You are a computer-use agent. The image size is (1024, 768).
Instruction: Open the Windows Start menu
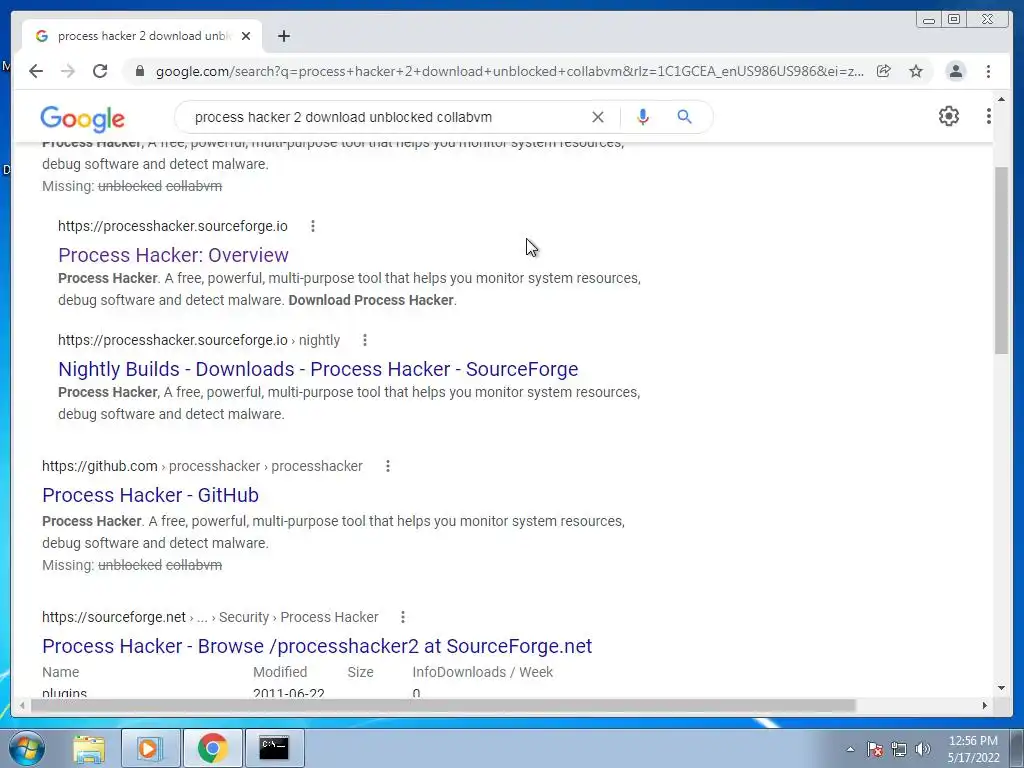(x=27, y=748)
